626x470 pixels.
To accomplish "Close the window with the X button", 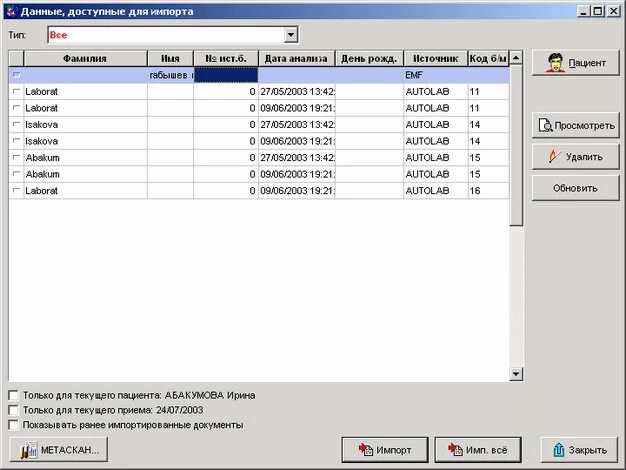I will pos(613,11).
